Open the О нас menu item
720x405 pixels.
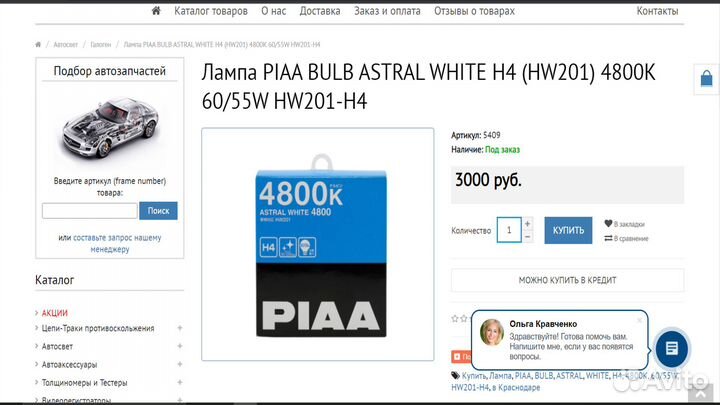[274, 11]
